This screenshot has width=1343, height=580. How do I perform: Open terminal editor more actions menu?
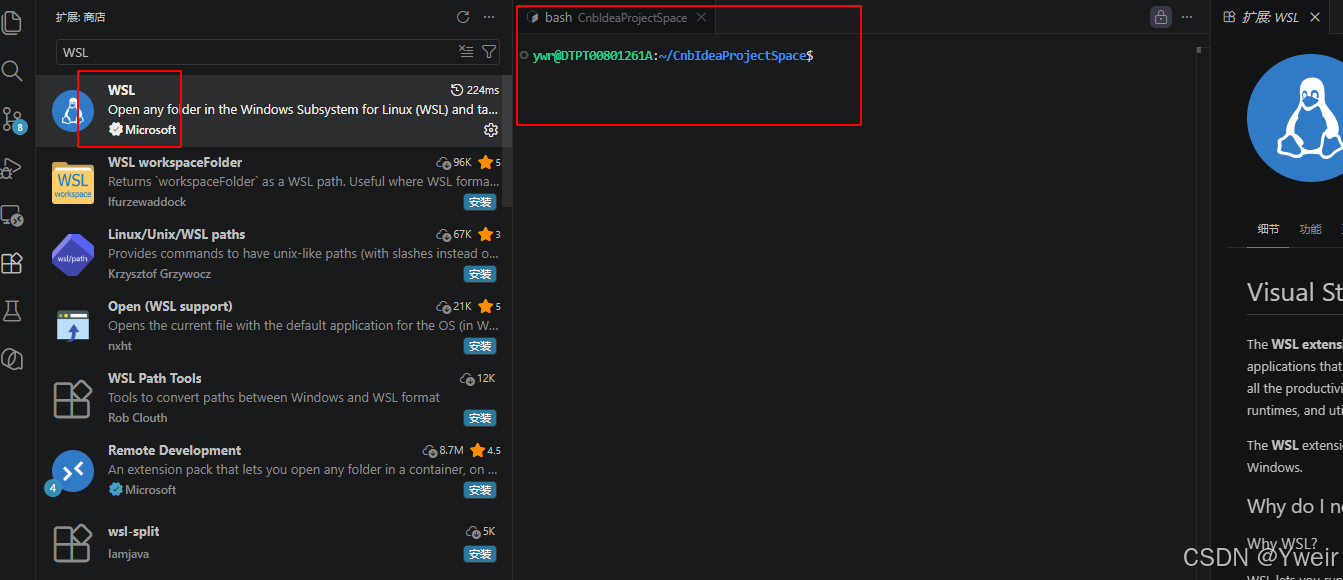point(1187,17)
